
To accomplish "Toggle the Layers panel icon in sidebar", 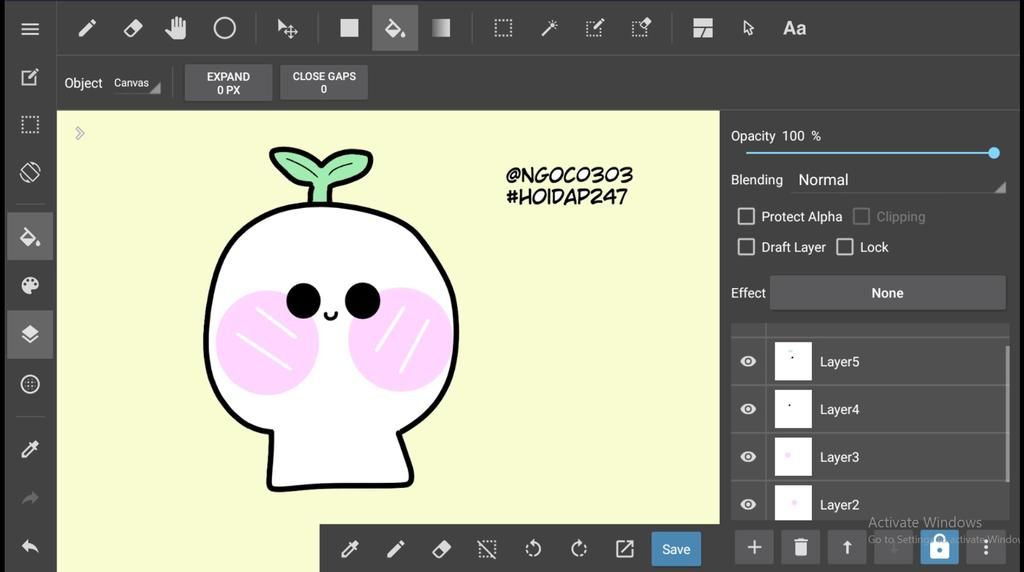I will [x=30, y=334].
